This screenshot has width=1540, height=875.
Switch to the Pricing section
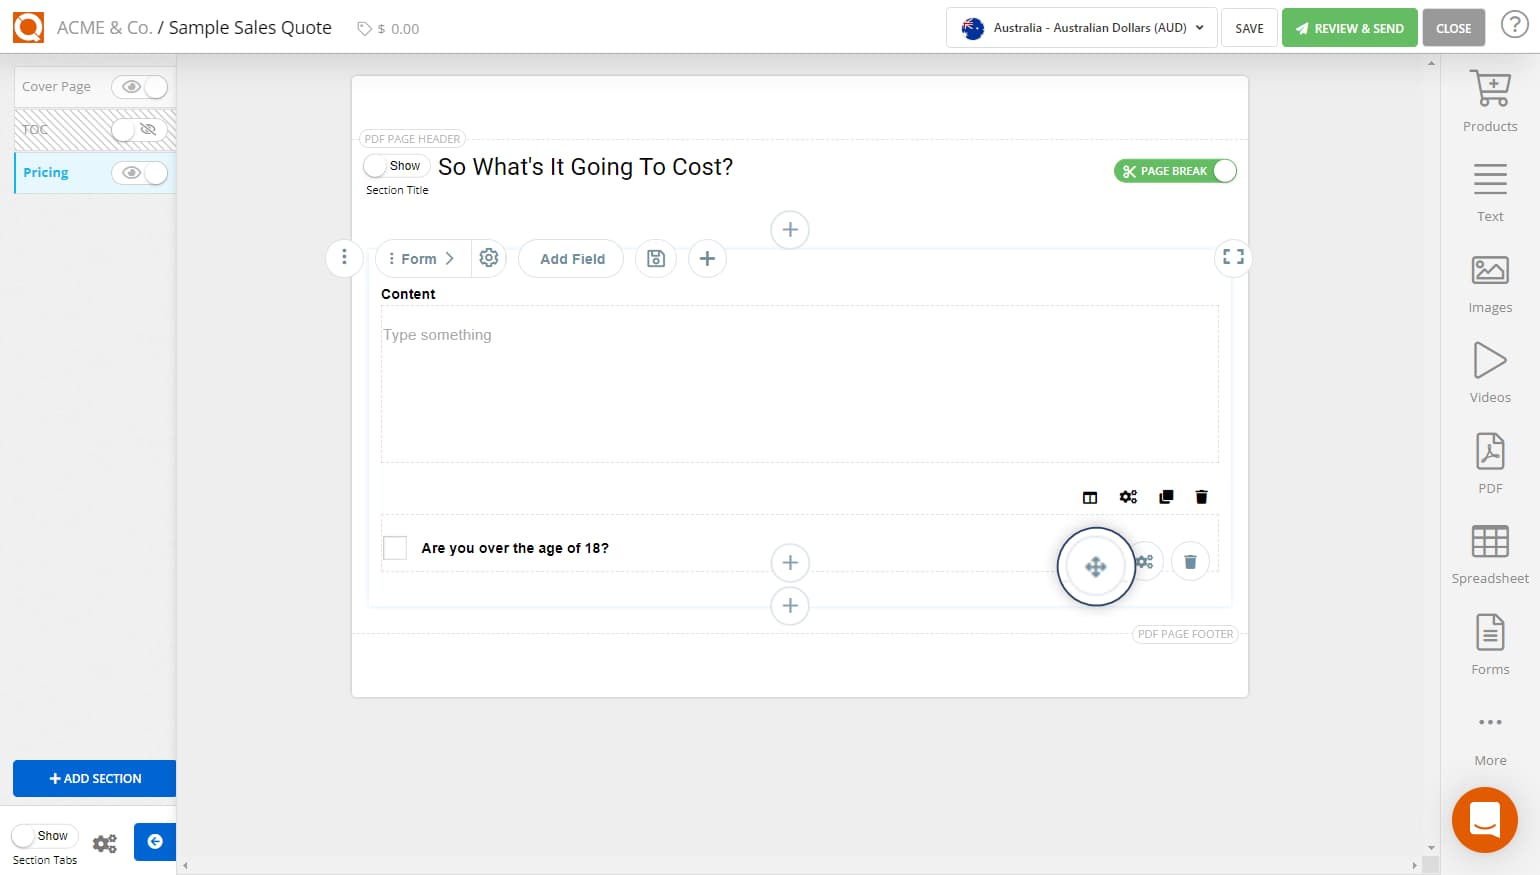(x=45, y=172)
